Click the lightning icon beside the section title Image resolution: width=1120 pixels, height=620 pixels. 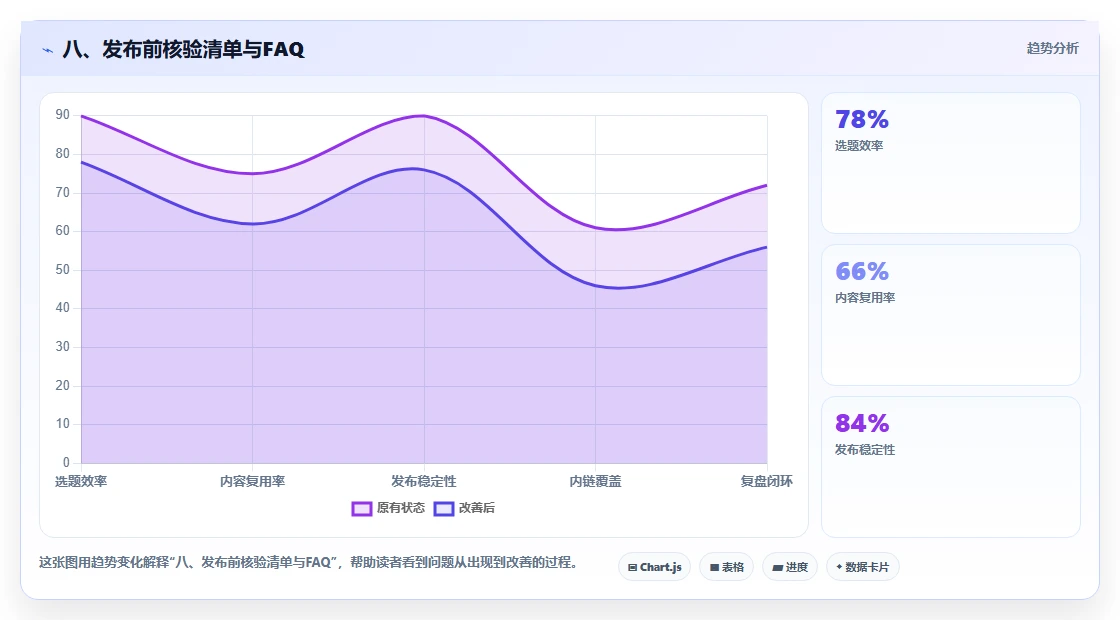pyautogui.click(x=48, y=50)
